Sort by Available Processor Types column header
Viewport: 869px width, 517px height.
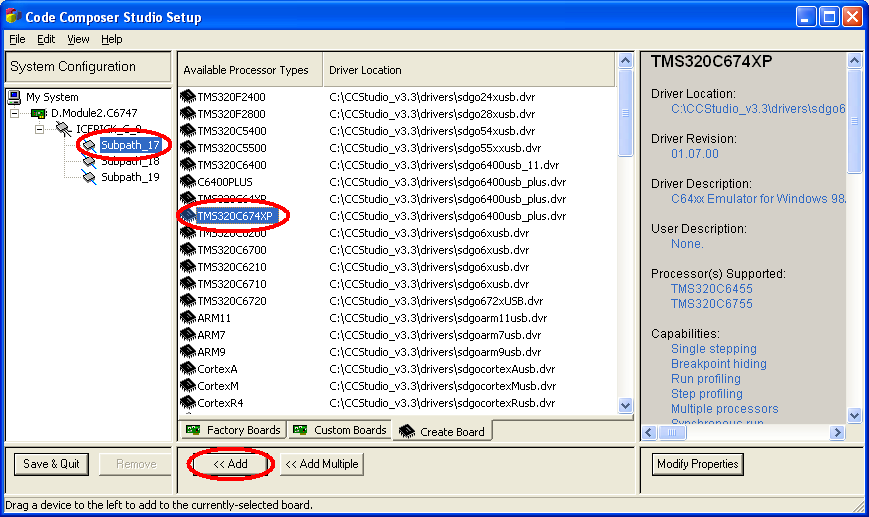(251, 70)
